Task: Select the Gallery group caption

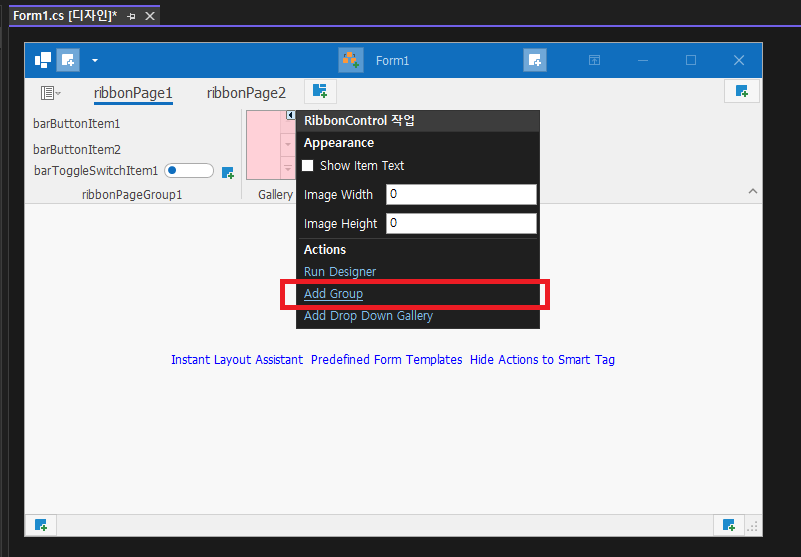Action: click(275, 195)
